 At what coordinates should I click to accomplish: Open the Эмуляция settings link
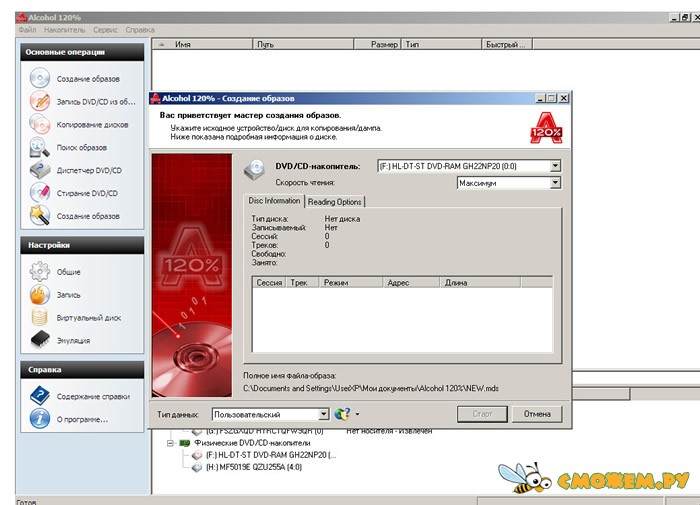click(73, 341)
